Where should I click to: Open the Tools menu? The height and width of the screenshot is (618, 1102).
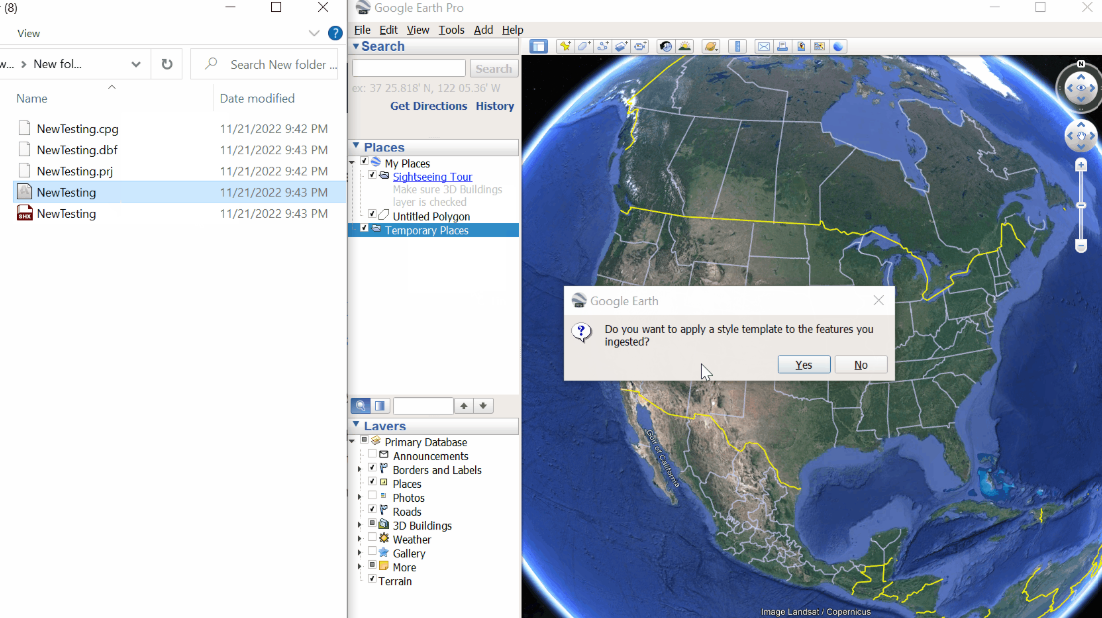[452, 29]
